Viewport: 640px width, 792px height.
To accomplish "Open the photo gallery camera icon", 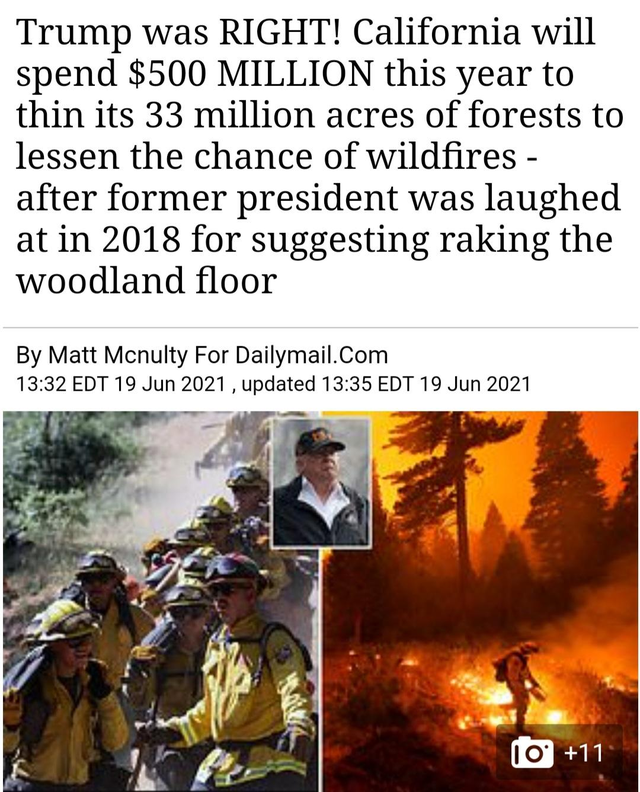I will click(x=532, y=752).
